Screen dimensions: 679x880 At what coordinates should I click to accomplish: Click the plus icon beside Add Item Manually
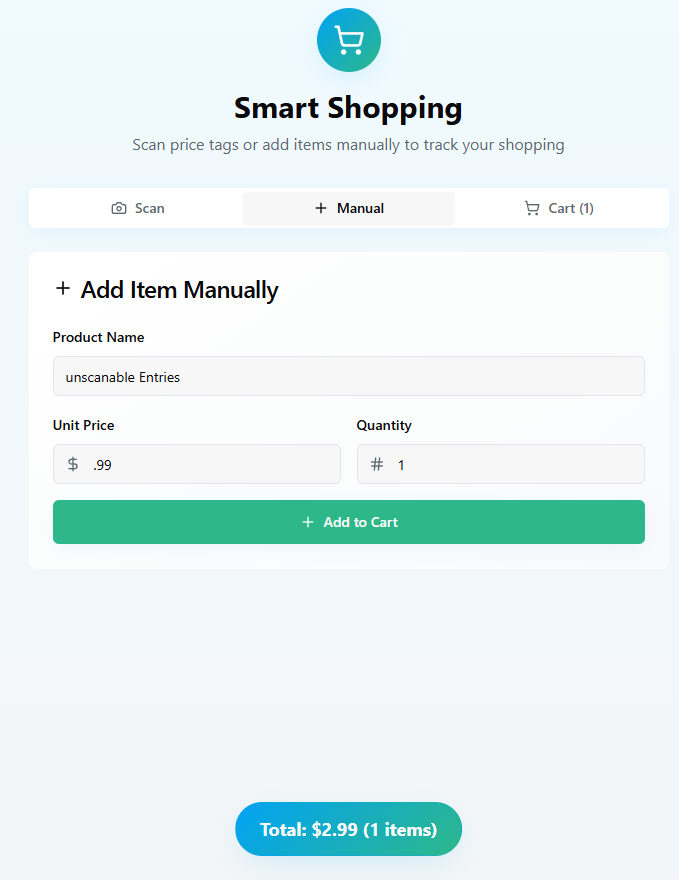pos(63,289)
